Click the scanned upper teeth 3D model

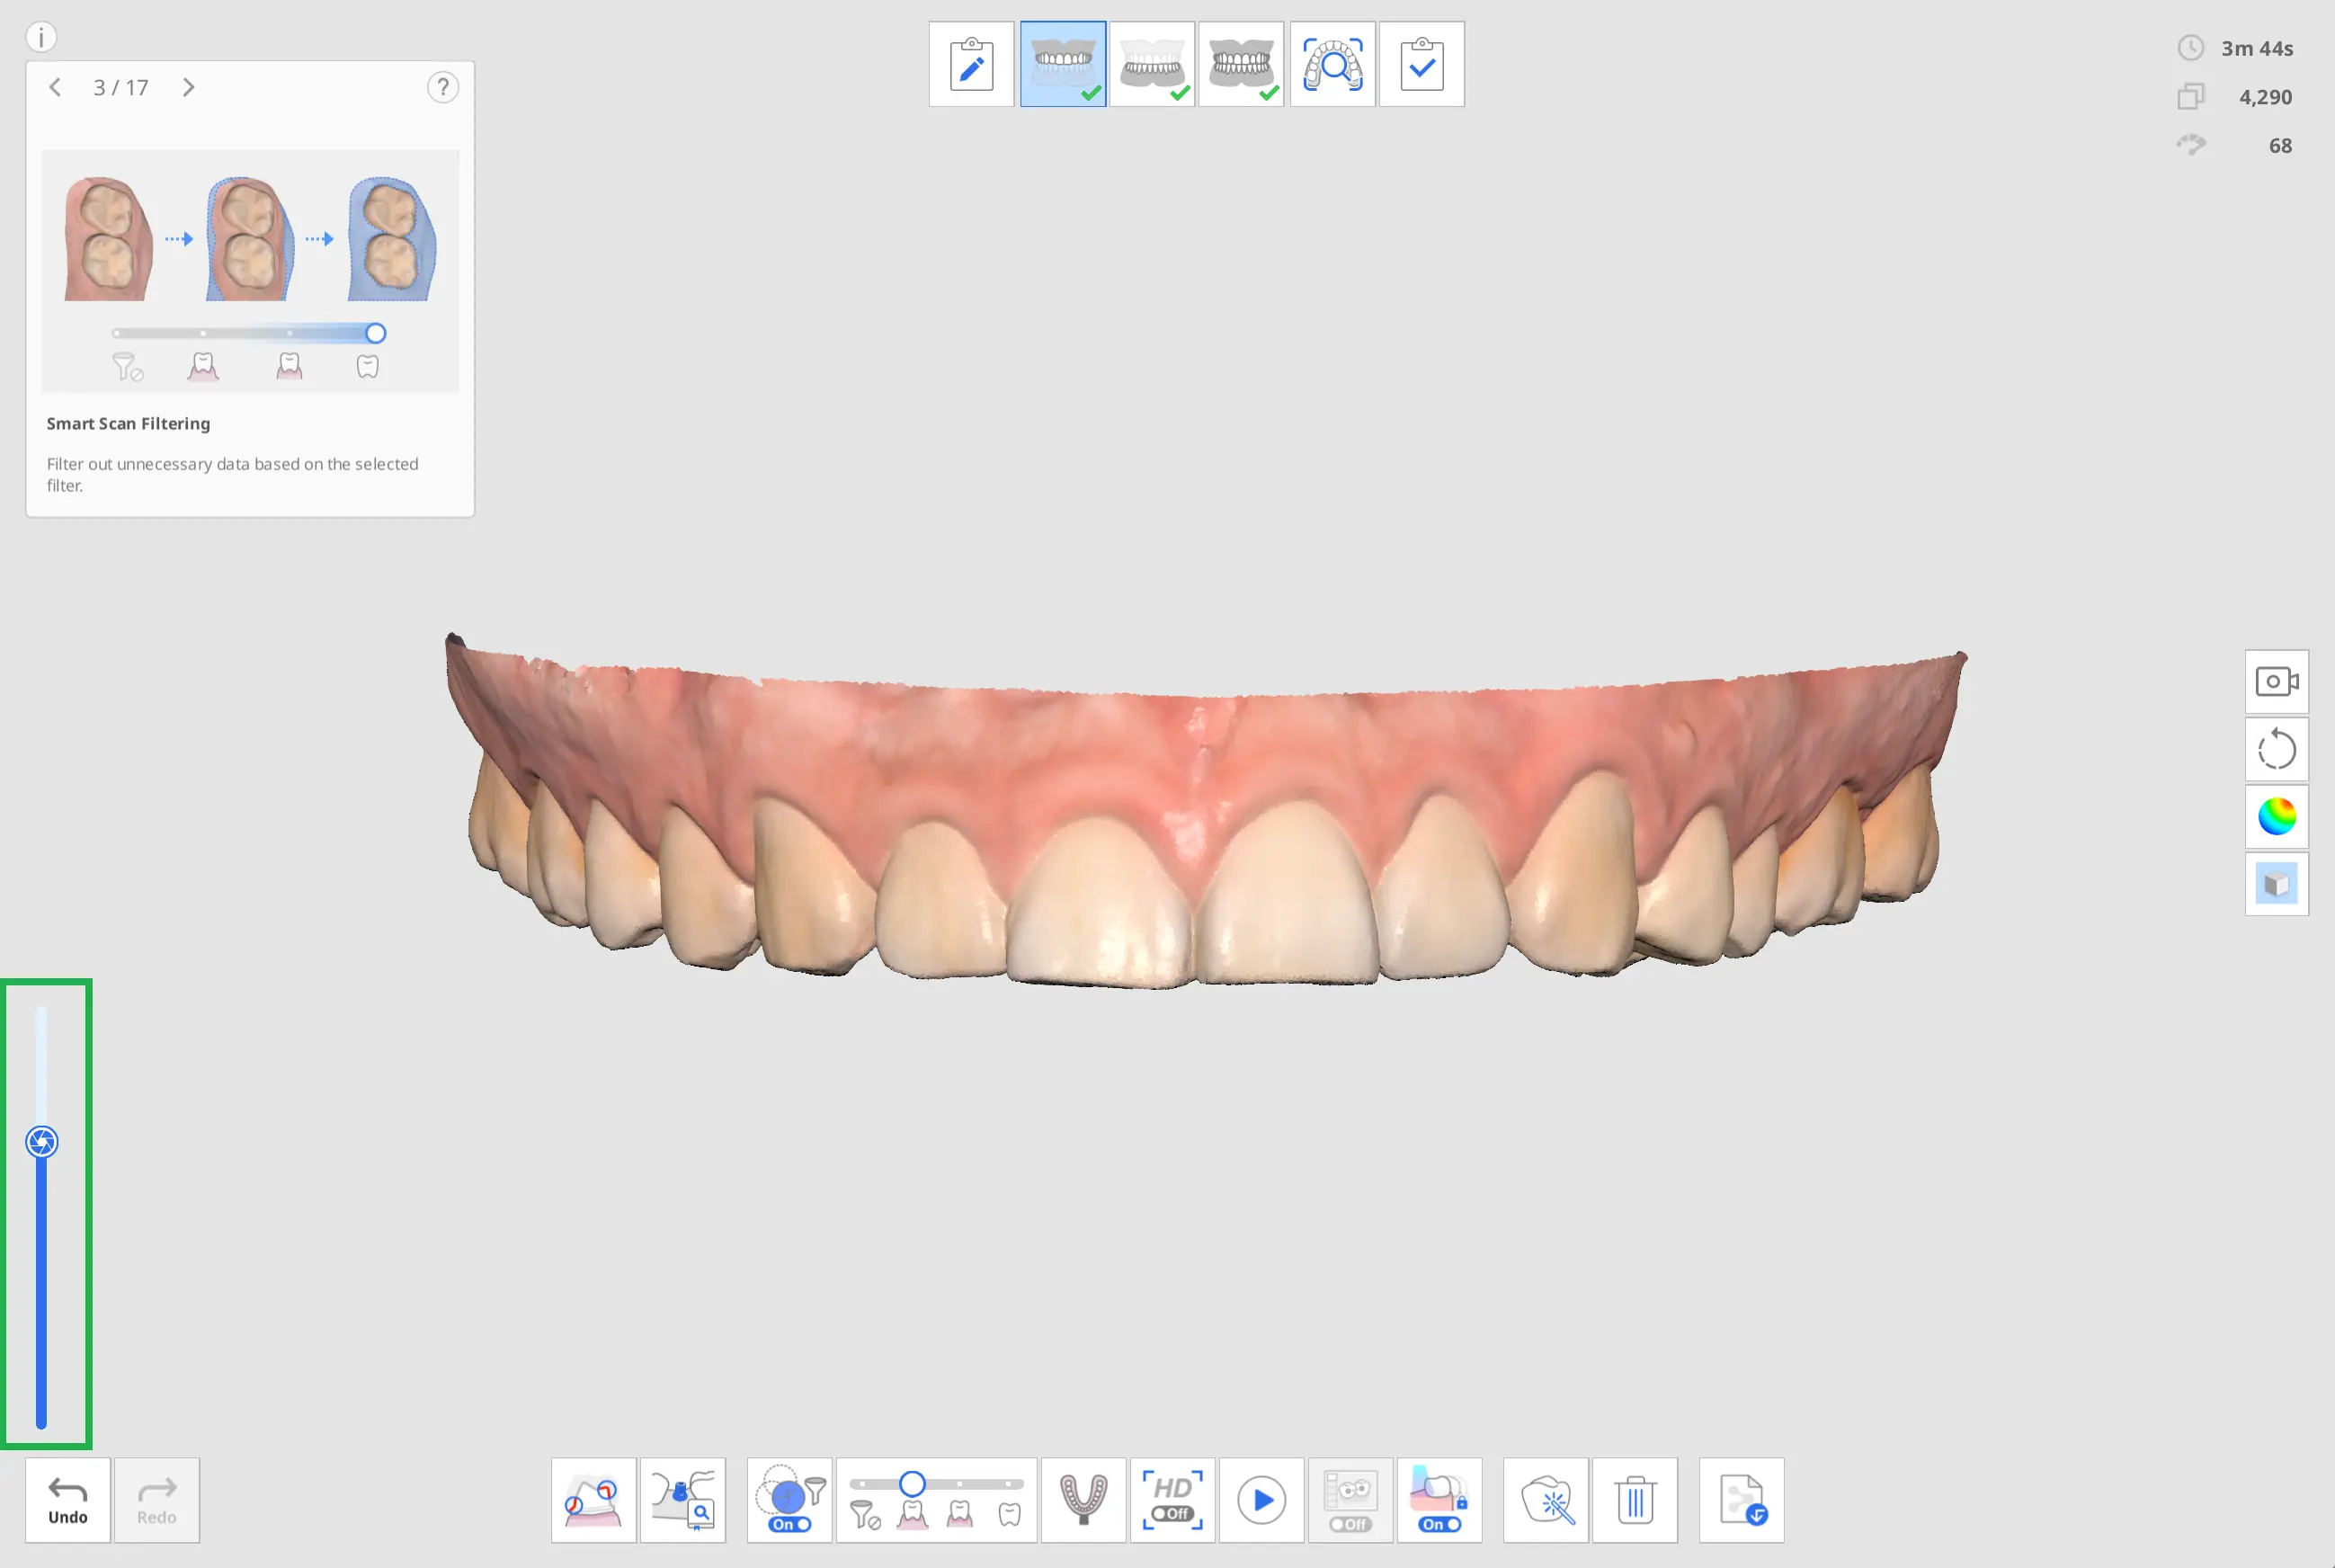tap(1205, 810)
